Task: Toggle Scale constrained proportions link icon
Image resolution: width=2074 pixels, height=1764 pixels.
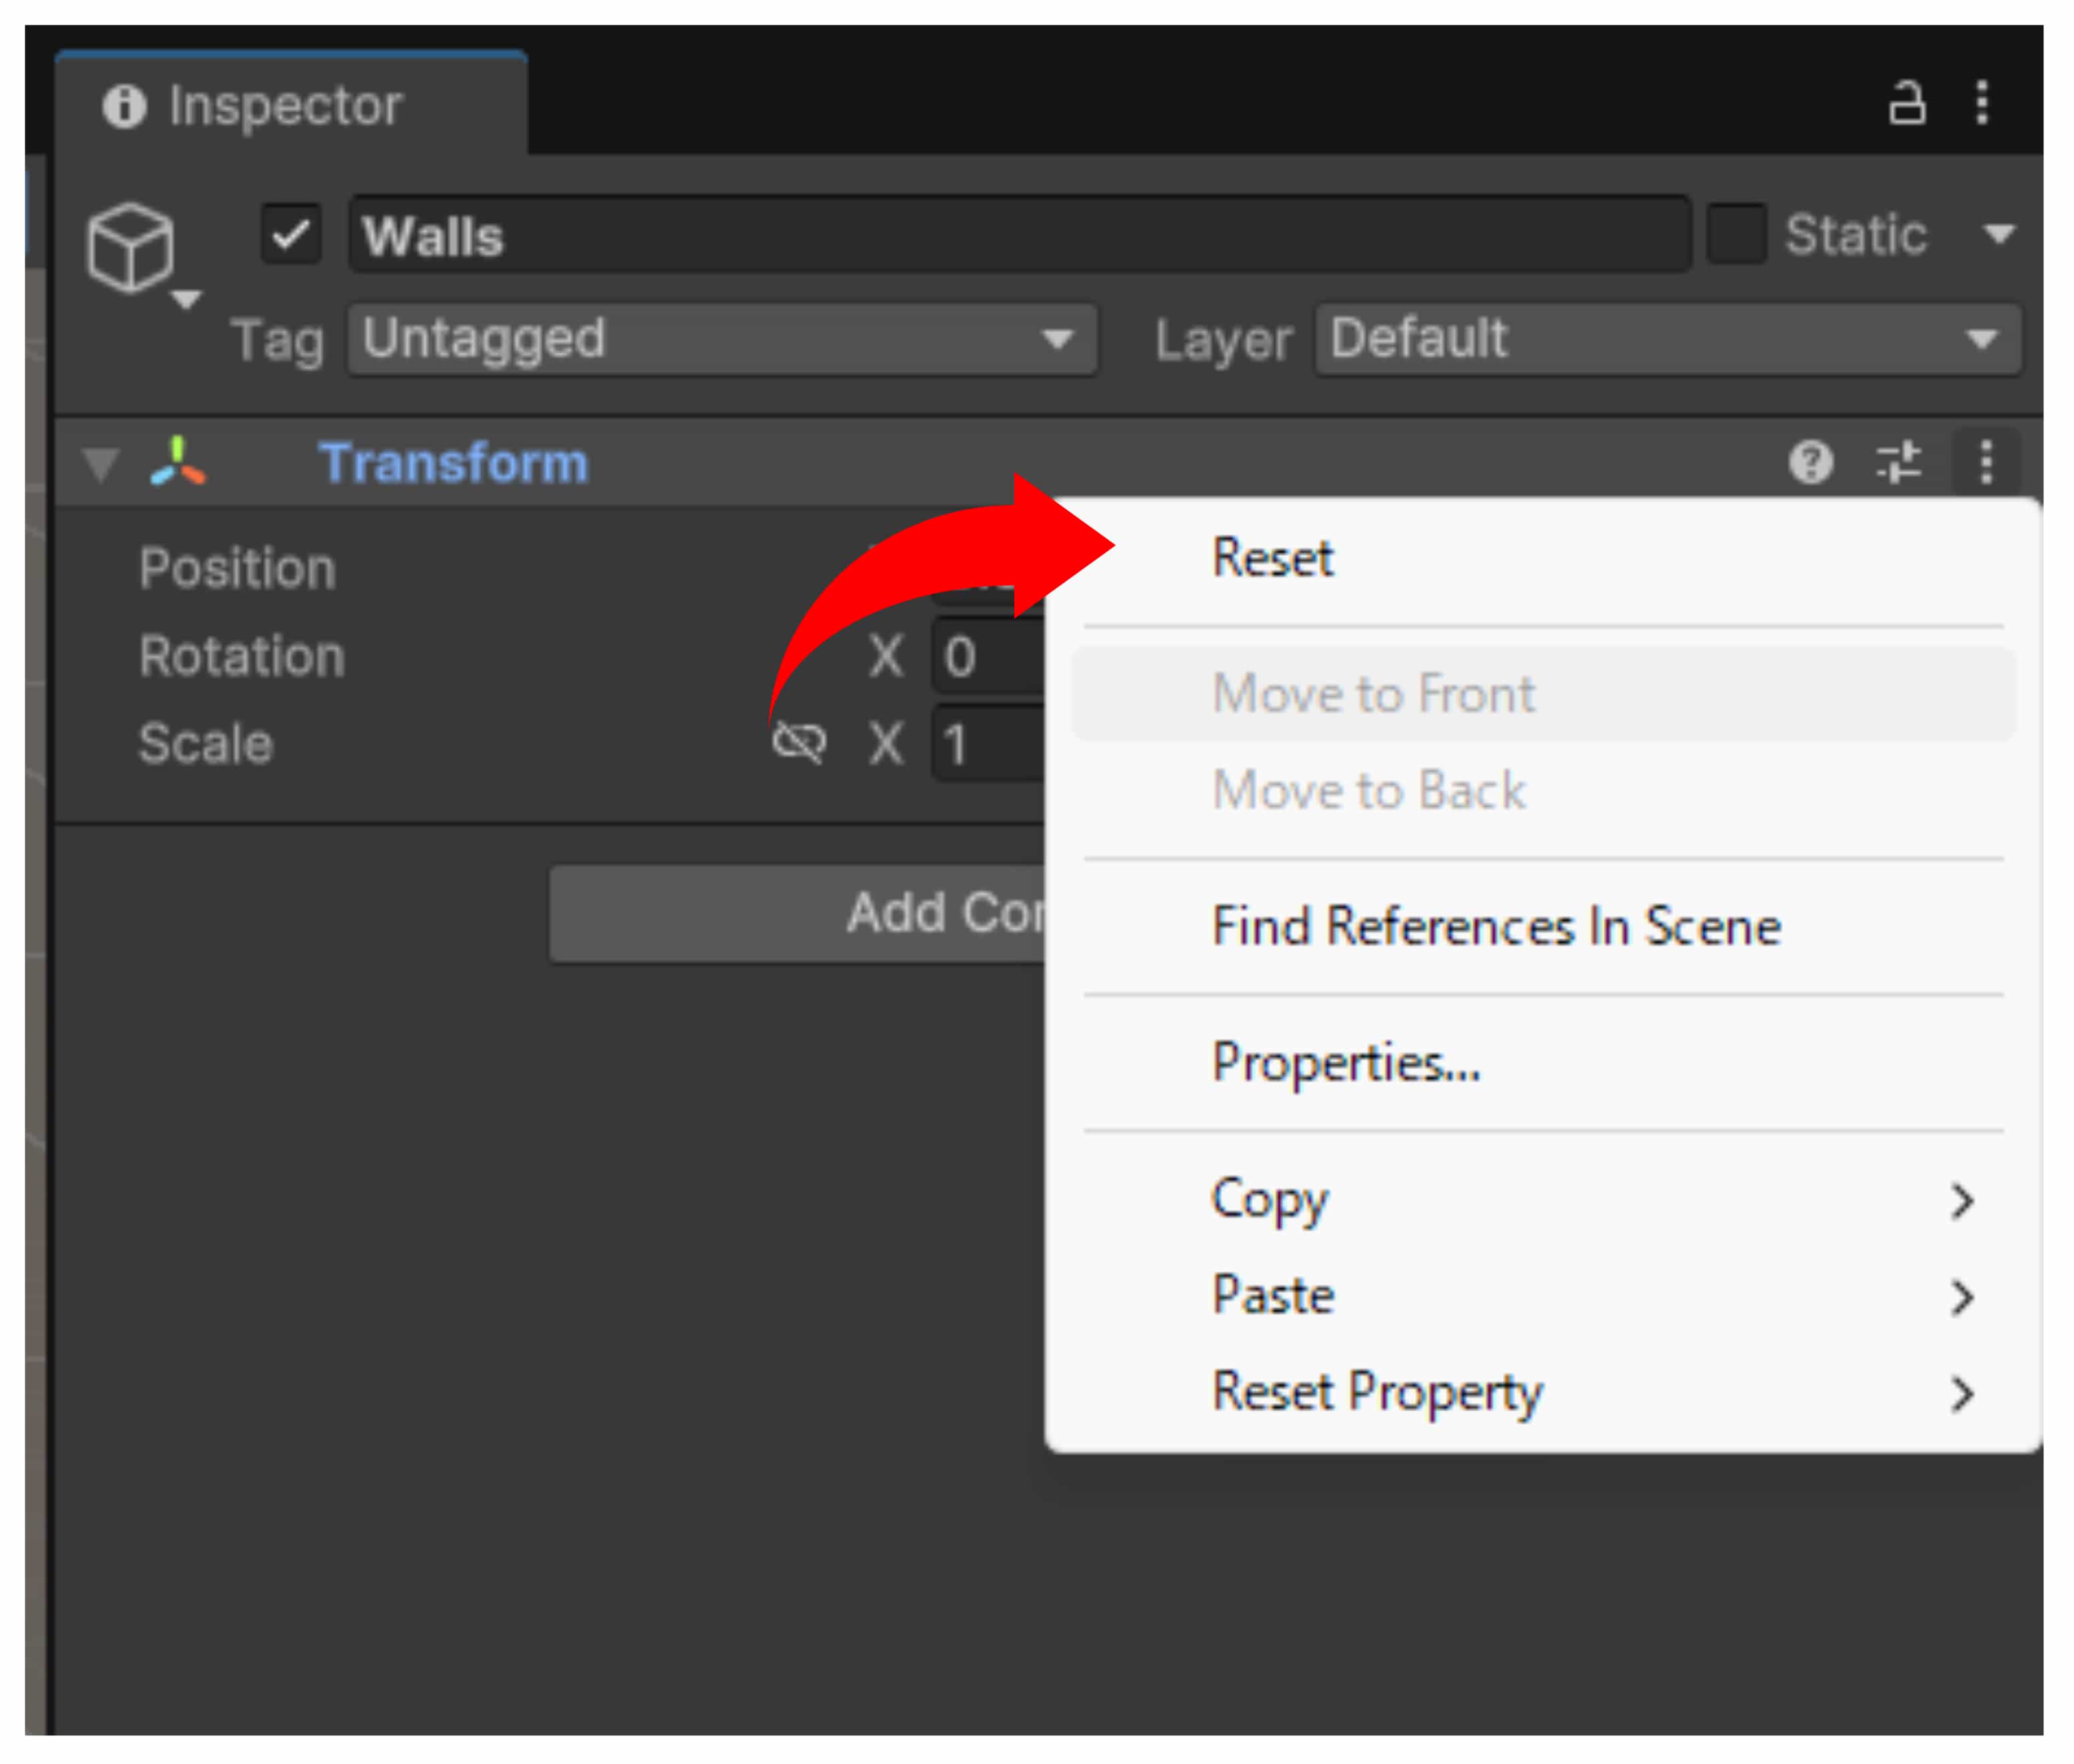Action: pos(799,743)
